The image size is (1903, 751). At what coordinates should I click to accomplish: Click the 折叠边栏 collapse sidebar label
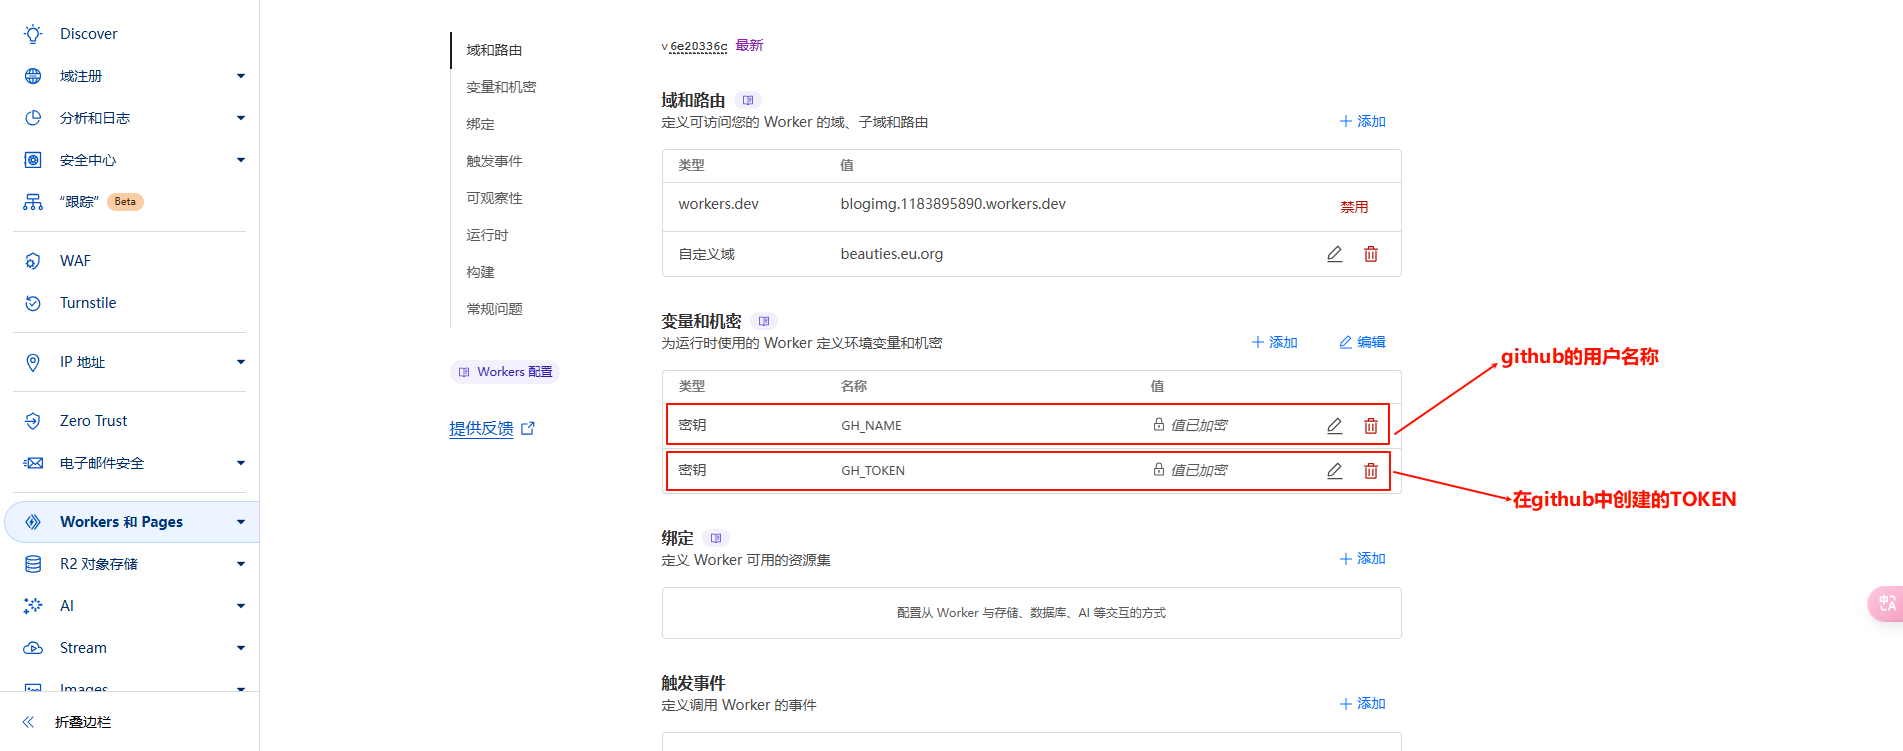point(83,722)
